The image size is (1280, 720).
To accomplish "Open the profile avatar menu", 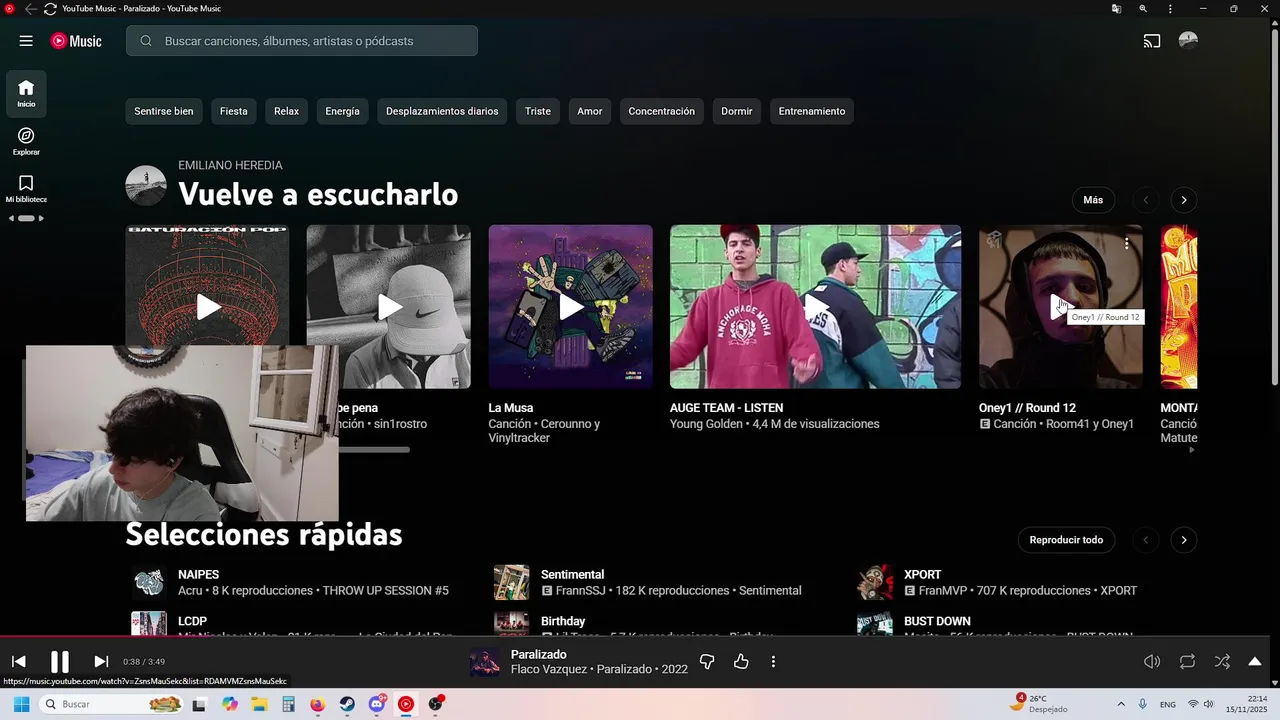I will 1188,40.
